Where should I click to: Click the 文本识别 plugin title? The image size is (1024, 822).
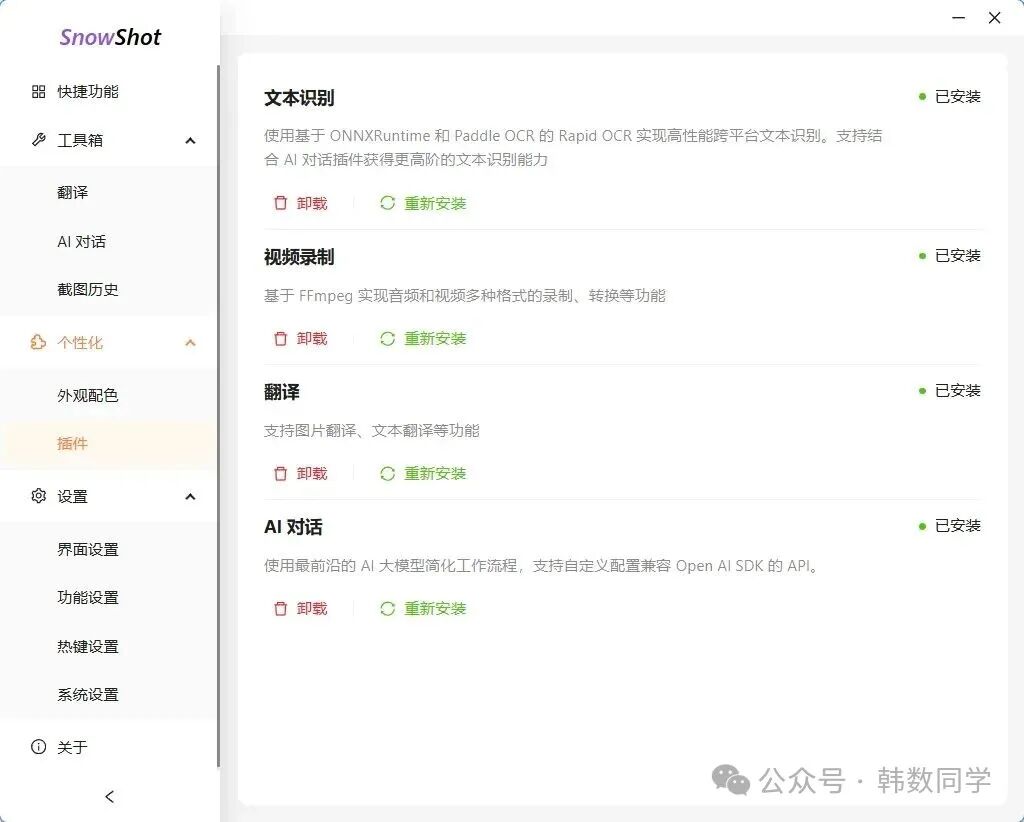[299, 98]
